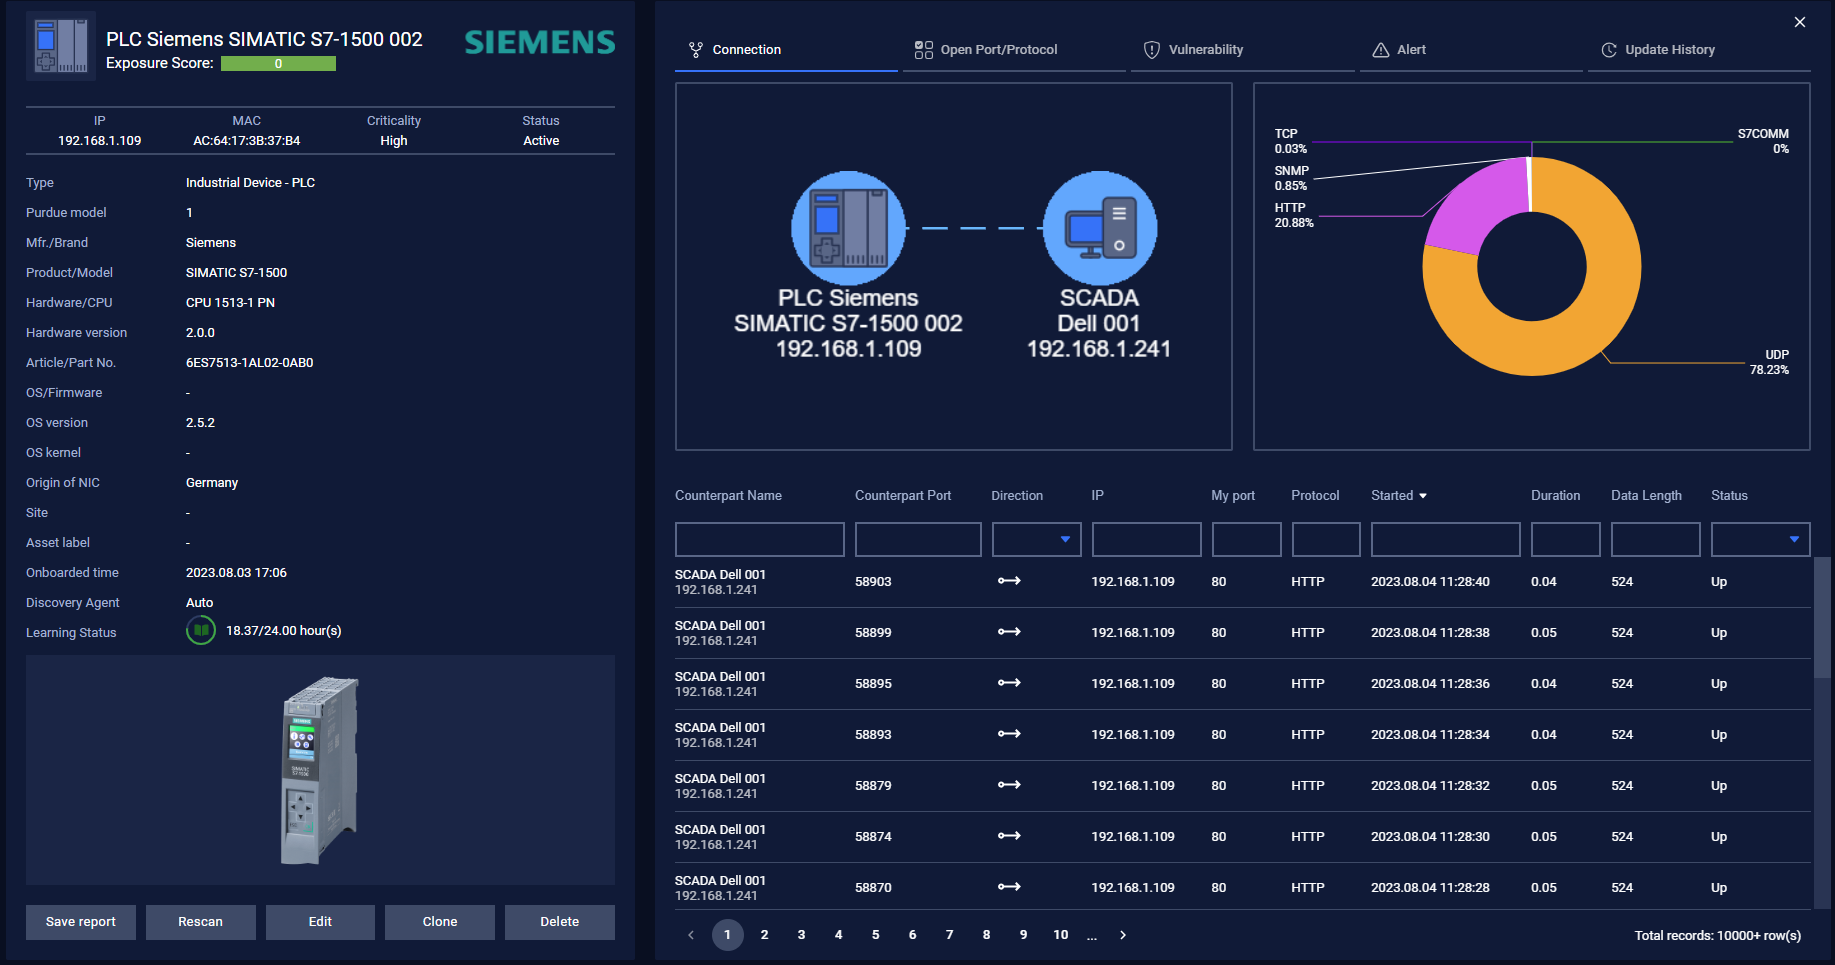Click the PLC product photo thumbnail
Image resolution: width=1835 pixels, height=965 pixels.
(320, 770)
